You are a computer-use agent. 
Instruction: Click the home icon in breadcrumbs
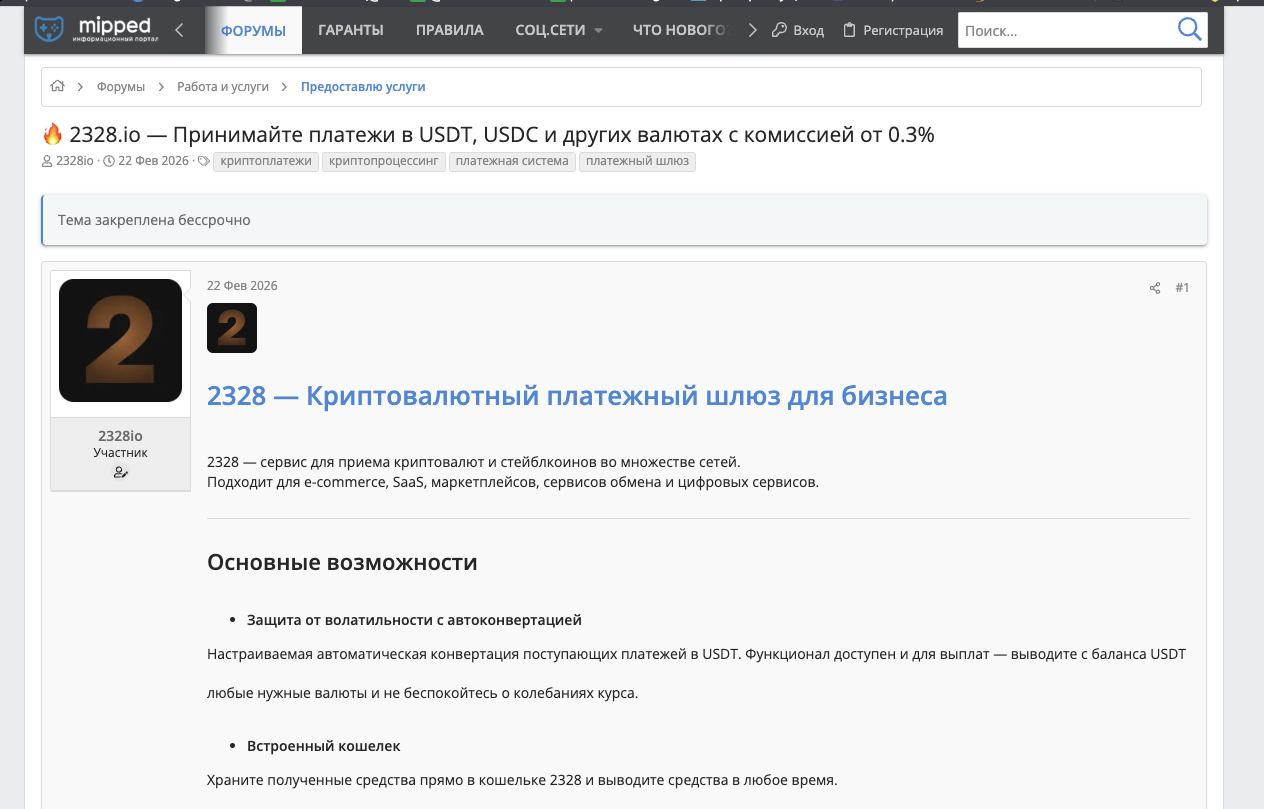coord(57,87)
